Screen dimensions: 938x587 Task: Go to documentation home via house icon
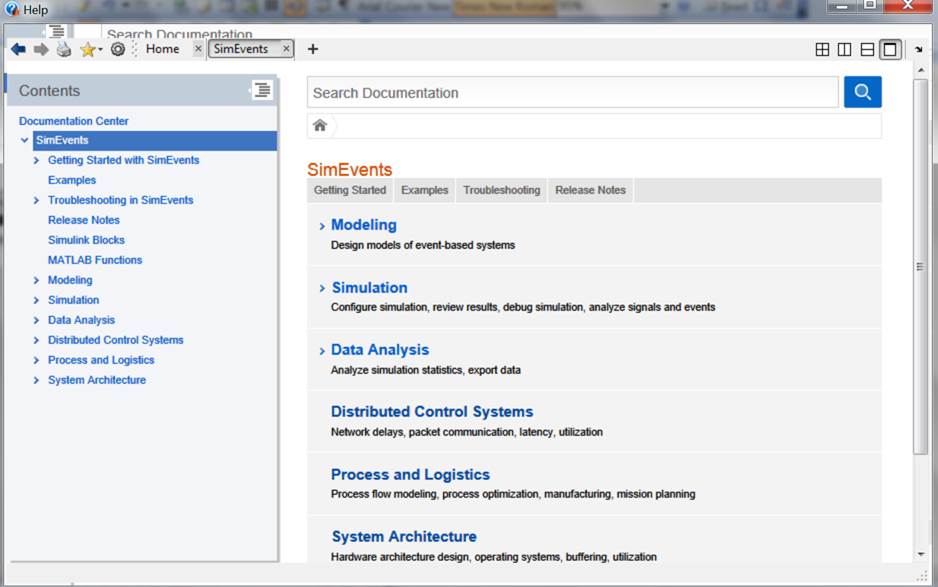point(320,125)
